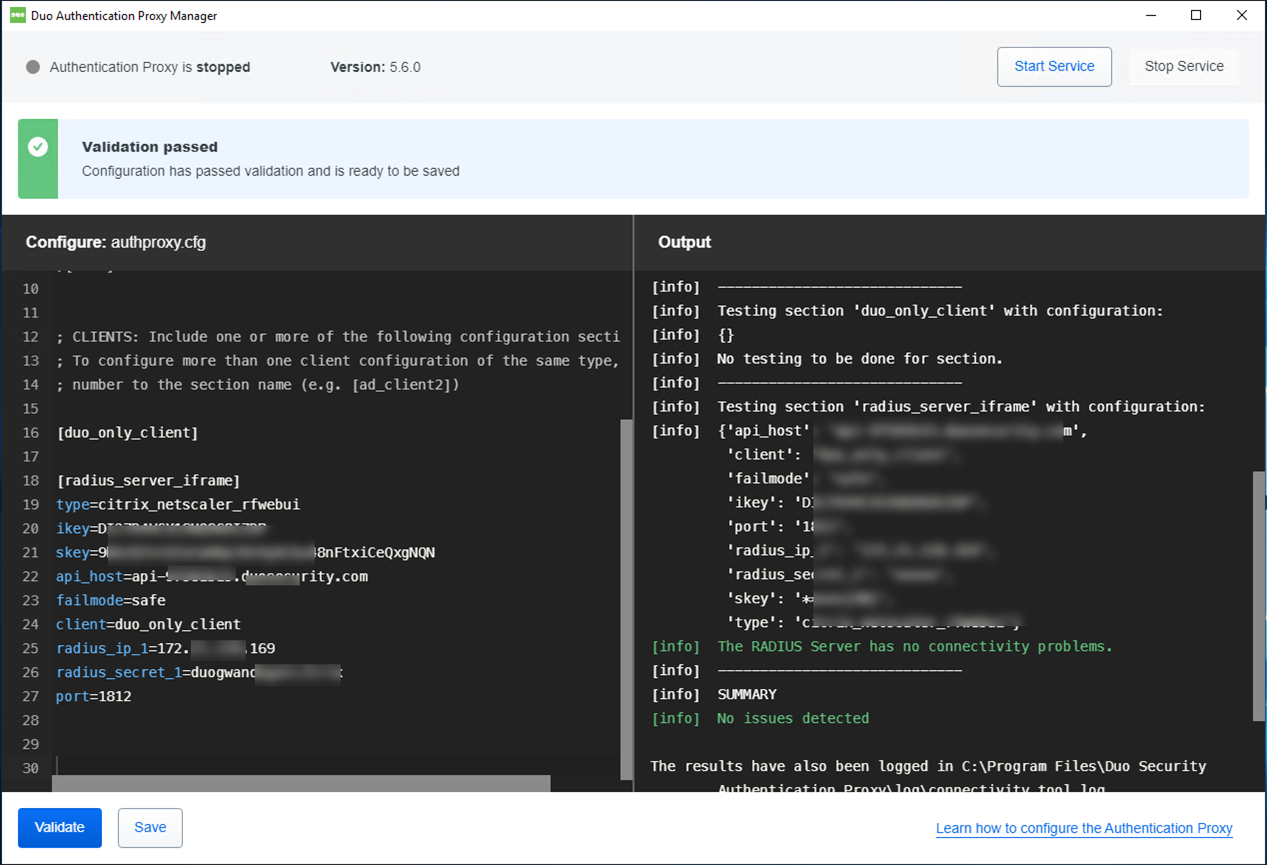Viewport: 1267px width, 865px height.
Task: Click the 'Version: 5.6.0' label
Action: (x=376, y=67)
